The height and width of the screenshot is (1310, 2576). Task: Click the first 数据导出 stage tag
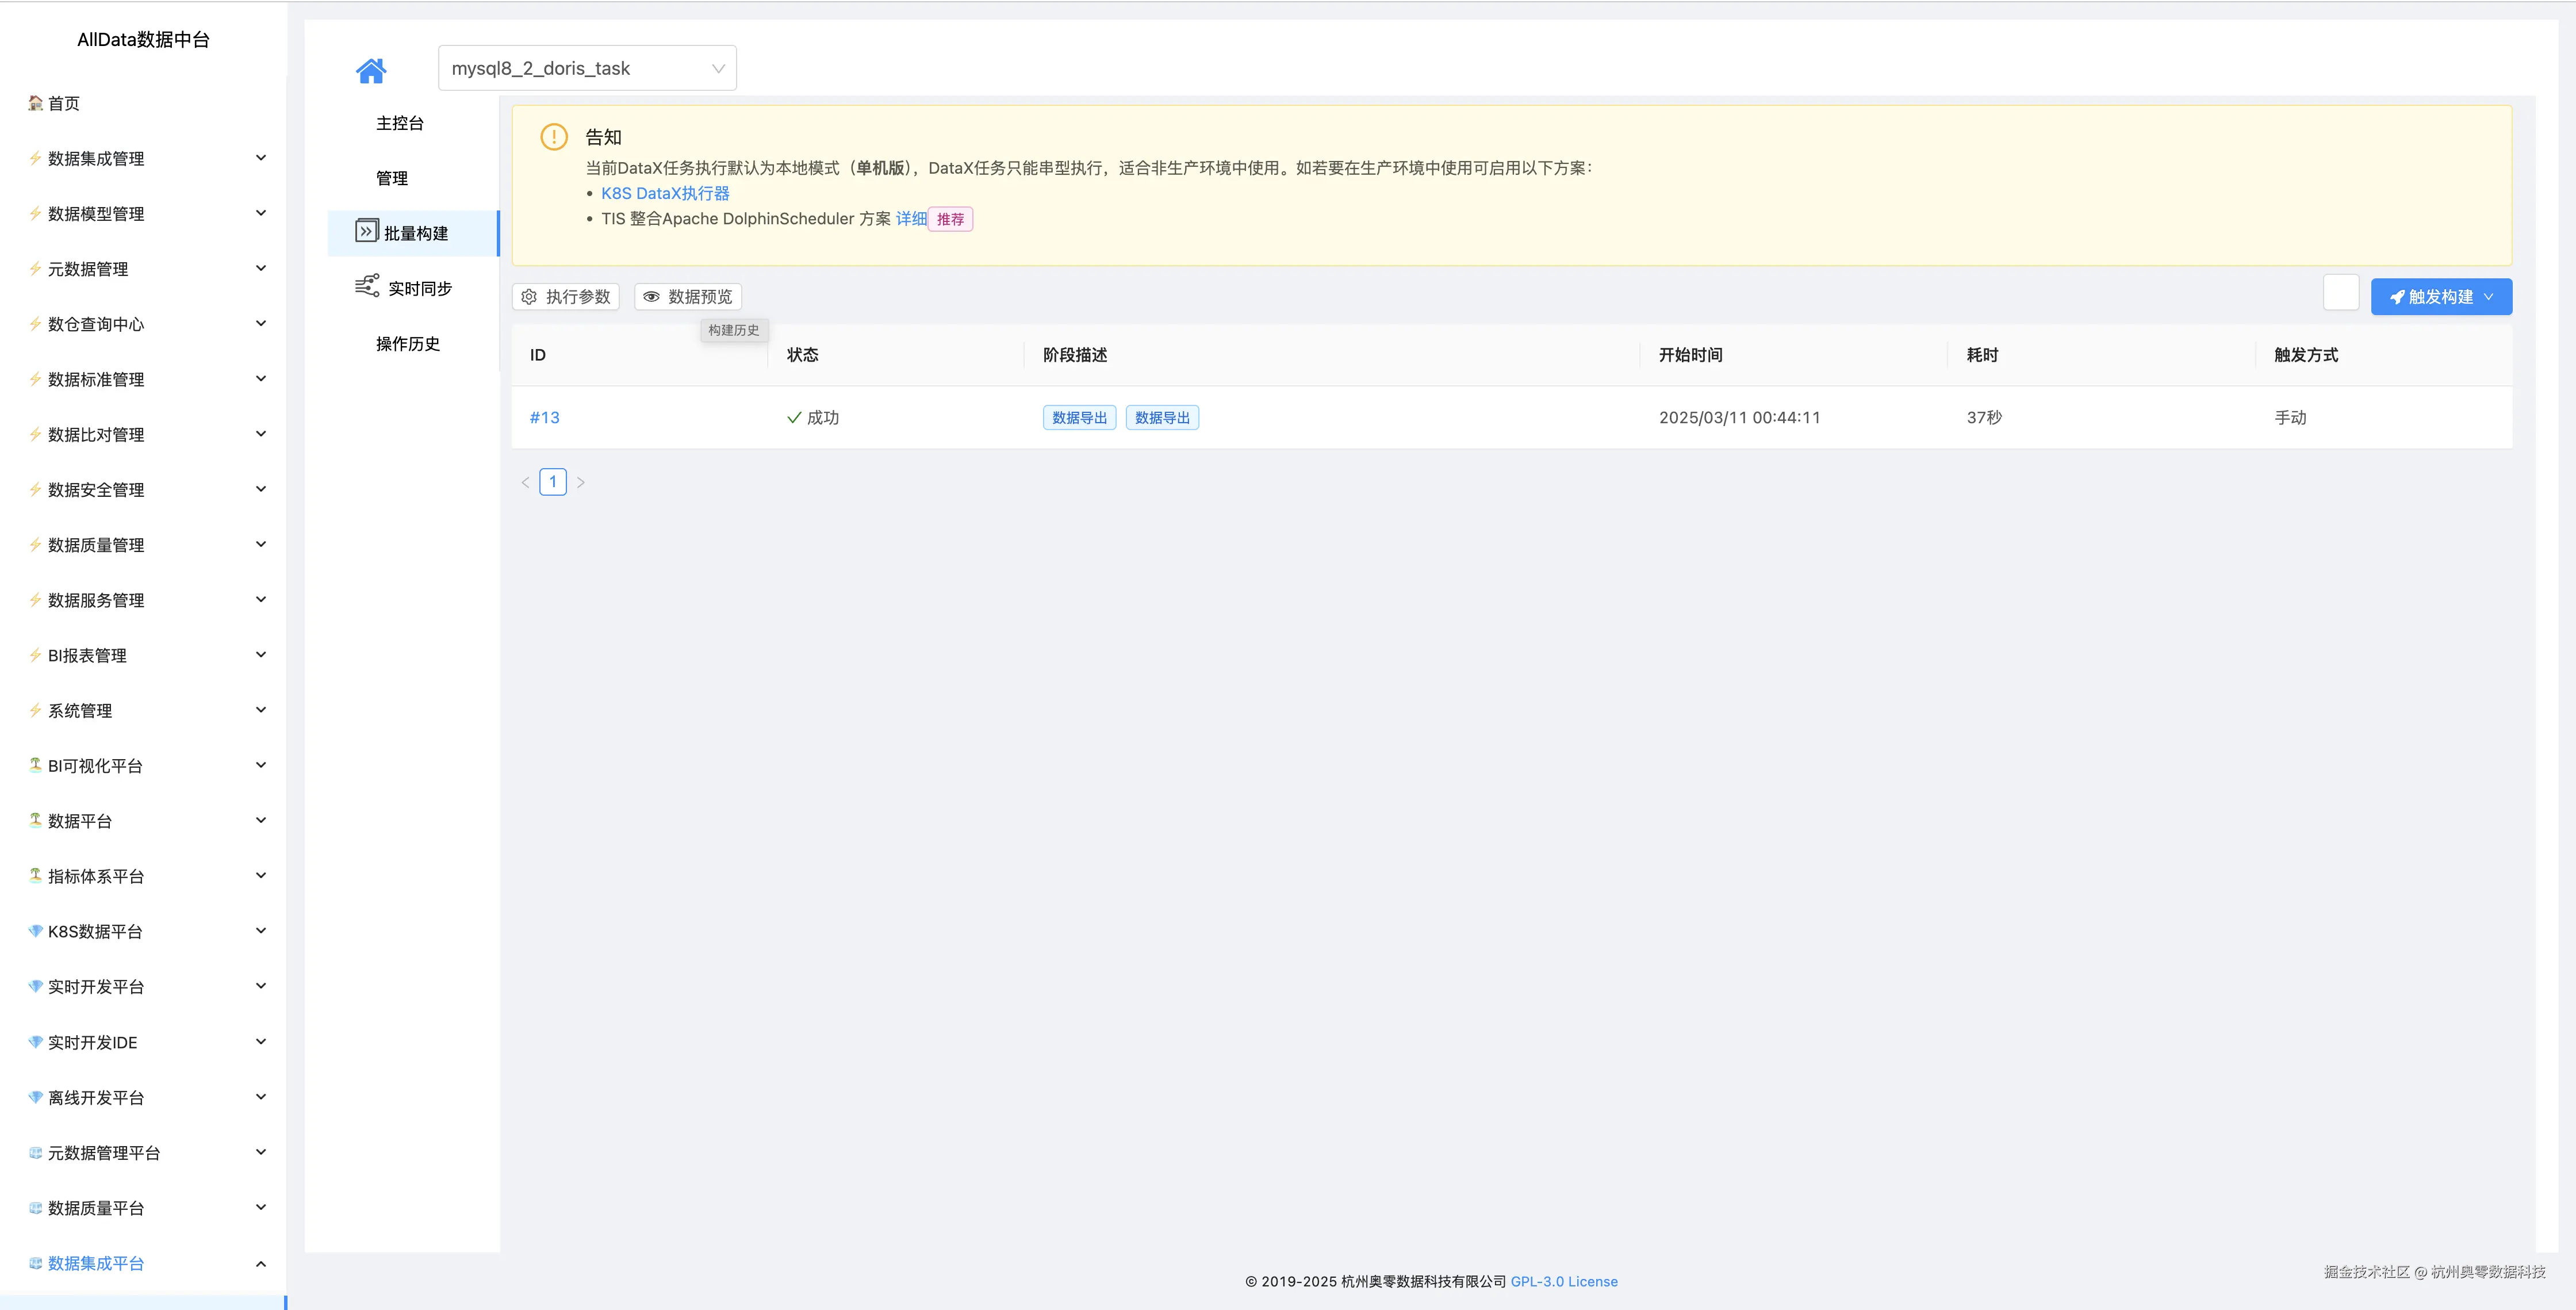point(1079,417)
